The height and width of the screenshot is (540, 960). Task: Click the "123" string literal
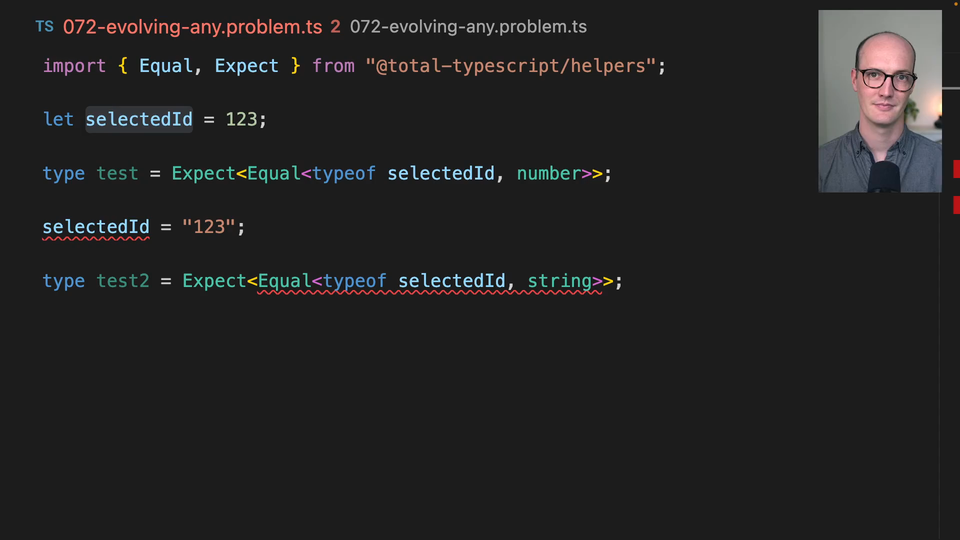point(208,228)
